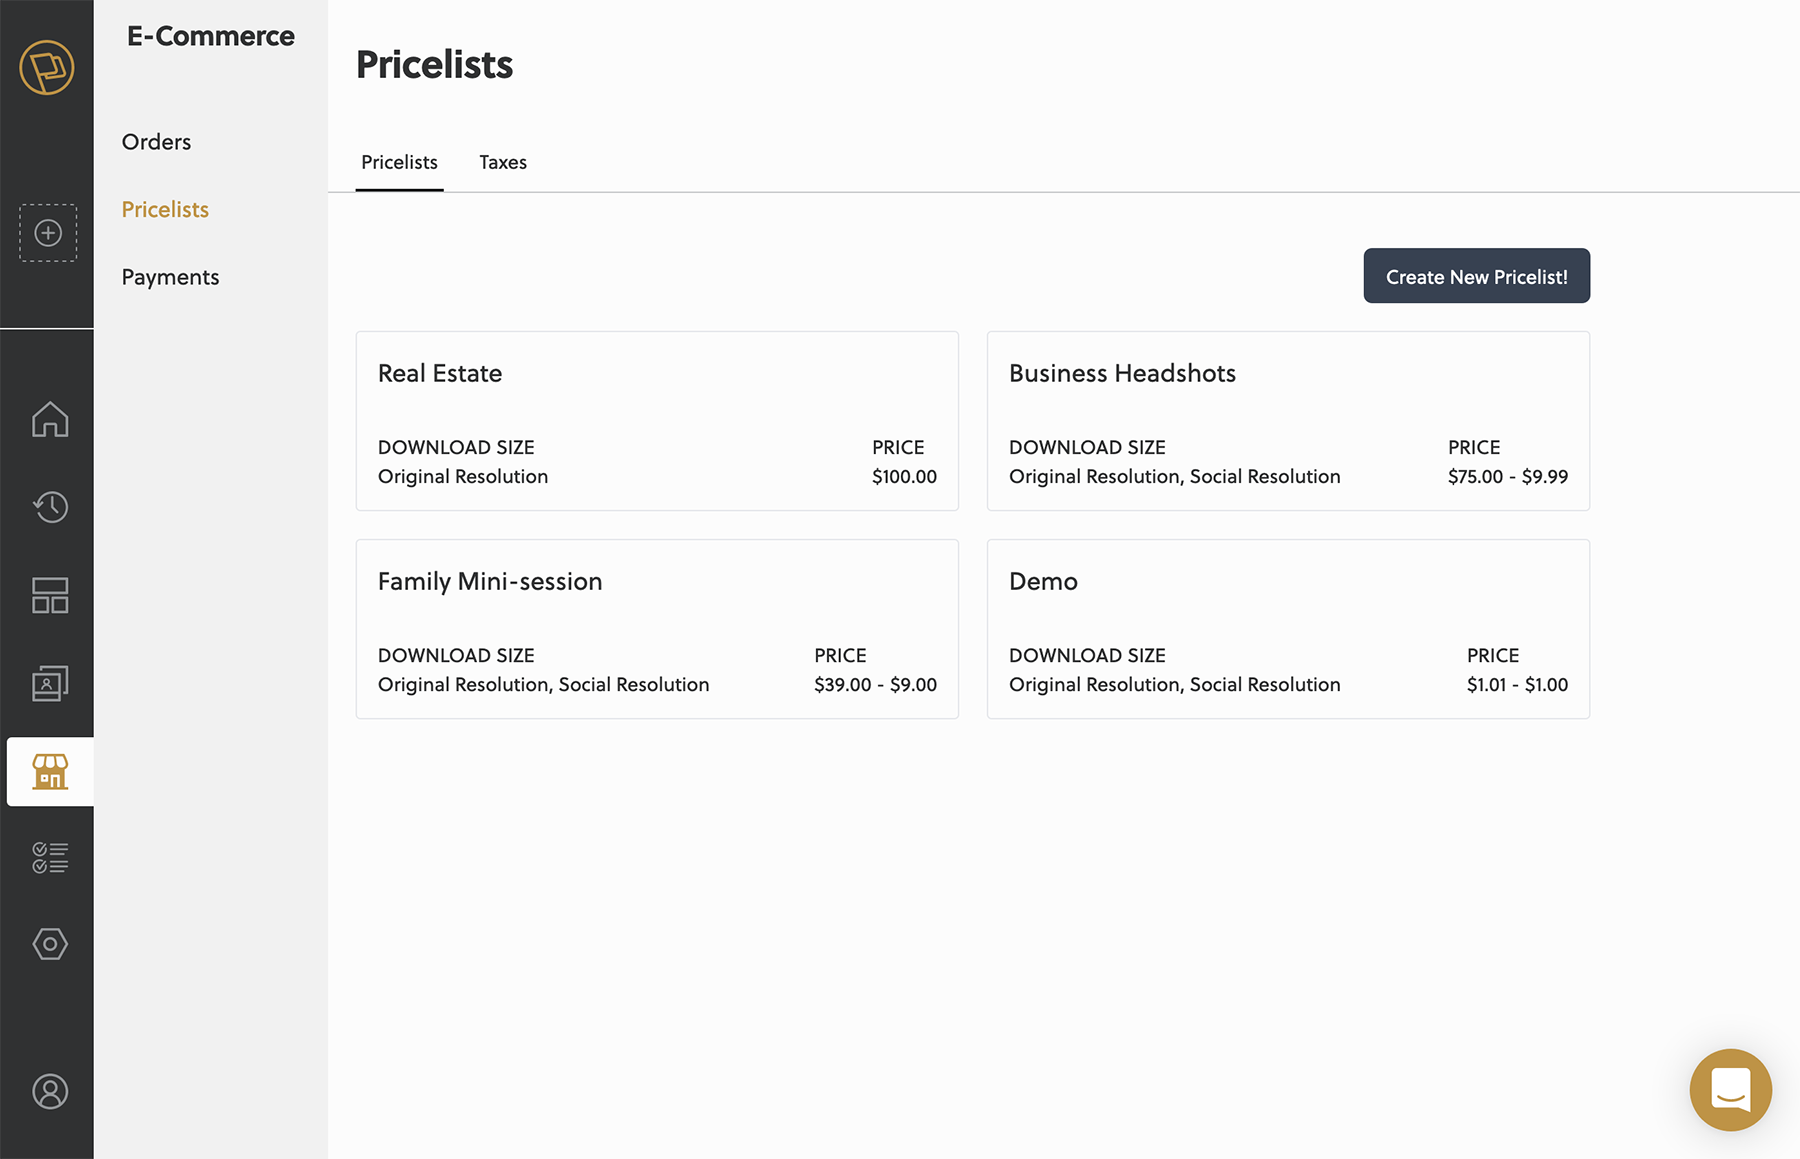Screen dimensions: 1800x1159
Task: Open the checklist tasks icon
Action: coord(50,857)
